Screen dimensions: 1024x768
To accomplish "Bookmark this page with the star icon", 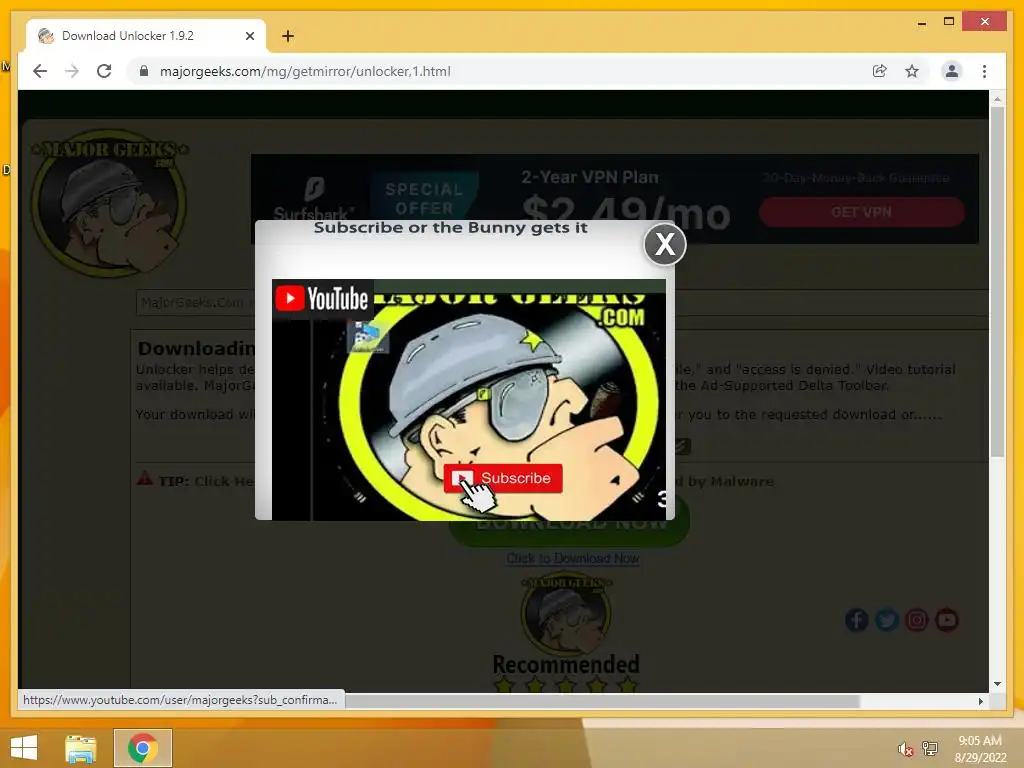I will click(912, 71).
